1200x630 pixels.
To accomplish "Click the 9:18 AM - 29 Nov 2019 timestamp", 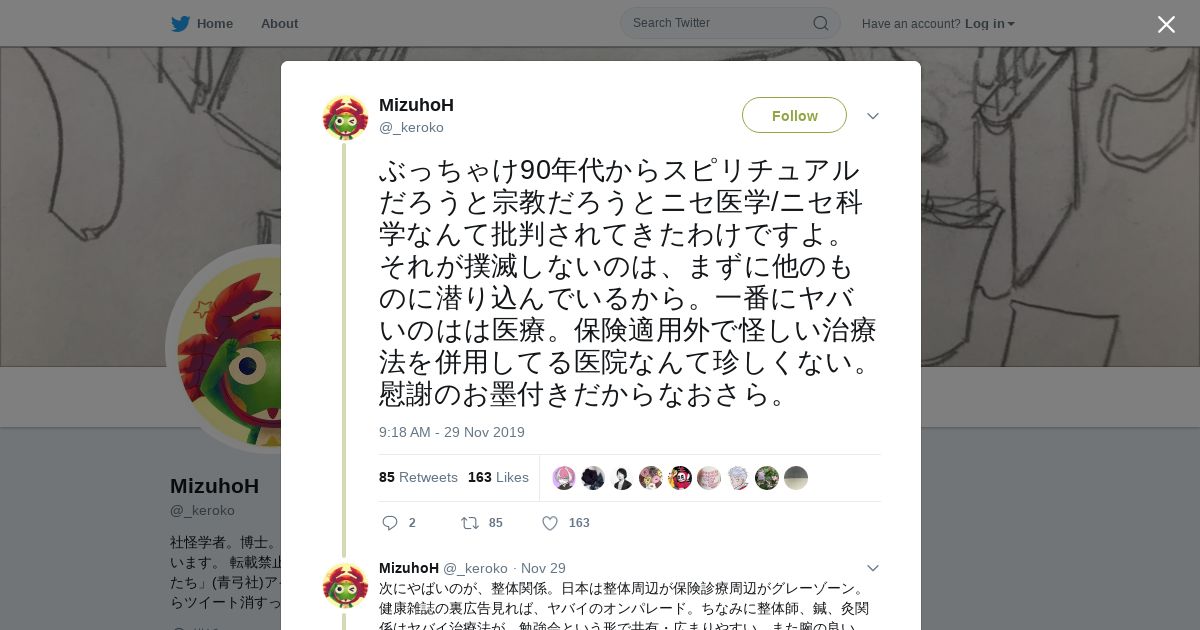I will [x=452, y=432].
